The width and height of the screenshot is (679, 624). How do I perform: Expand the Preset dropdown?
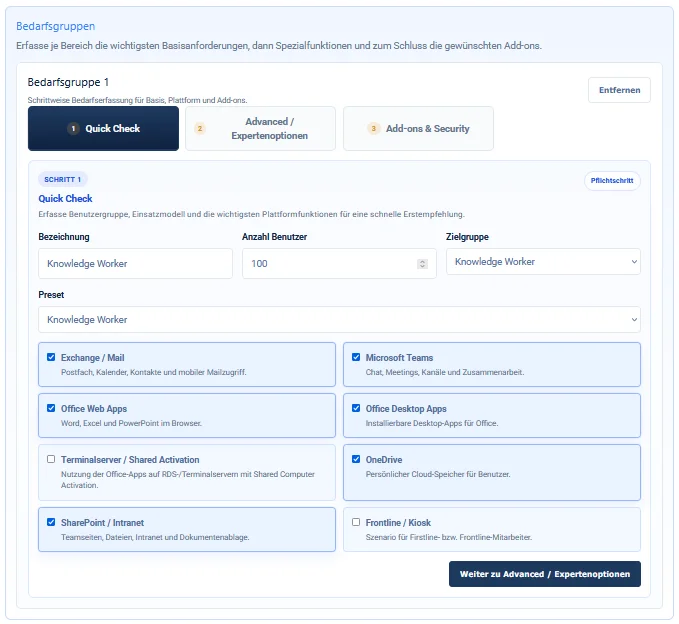tap(339, 320)
